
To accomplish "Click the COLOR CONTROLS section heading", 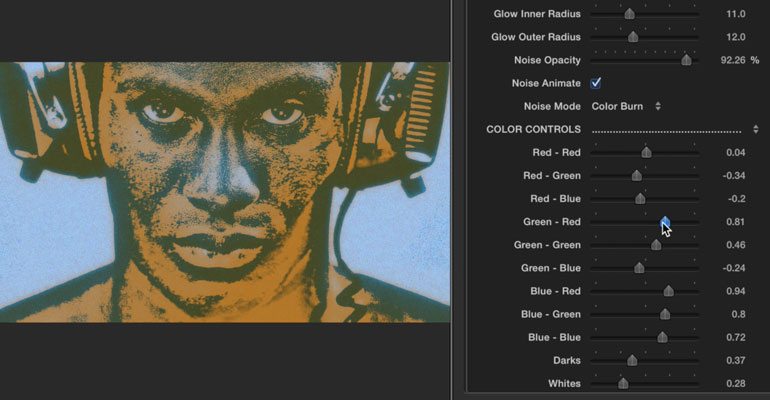I will pos(533,130).
